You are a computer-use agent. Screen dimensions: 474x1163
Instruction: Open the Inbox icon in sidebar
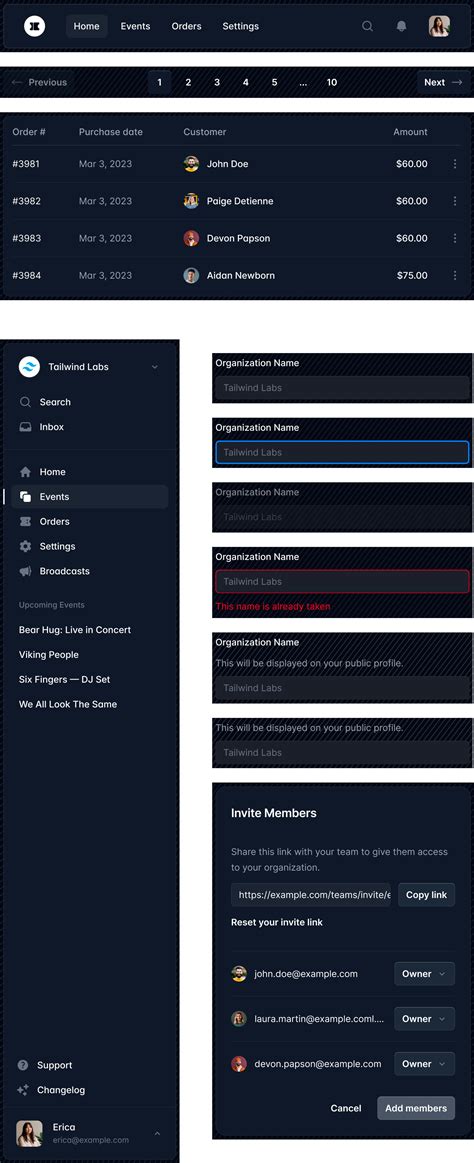pyautogui.click(x=25, y=427)
